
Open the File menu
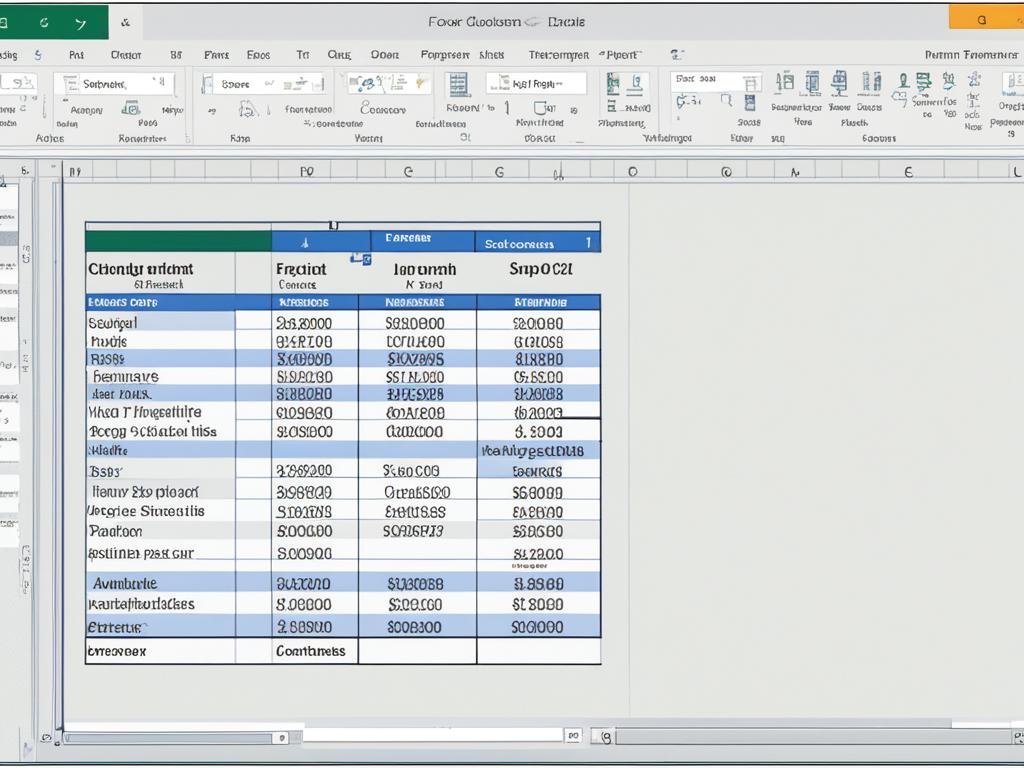pos(10,55)
